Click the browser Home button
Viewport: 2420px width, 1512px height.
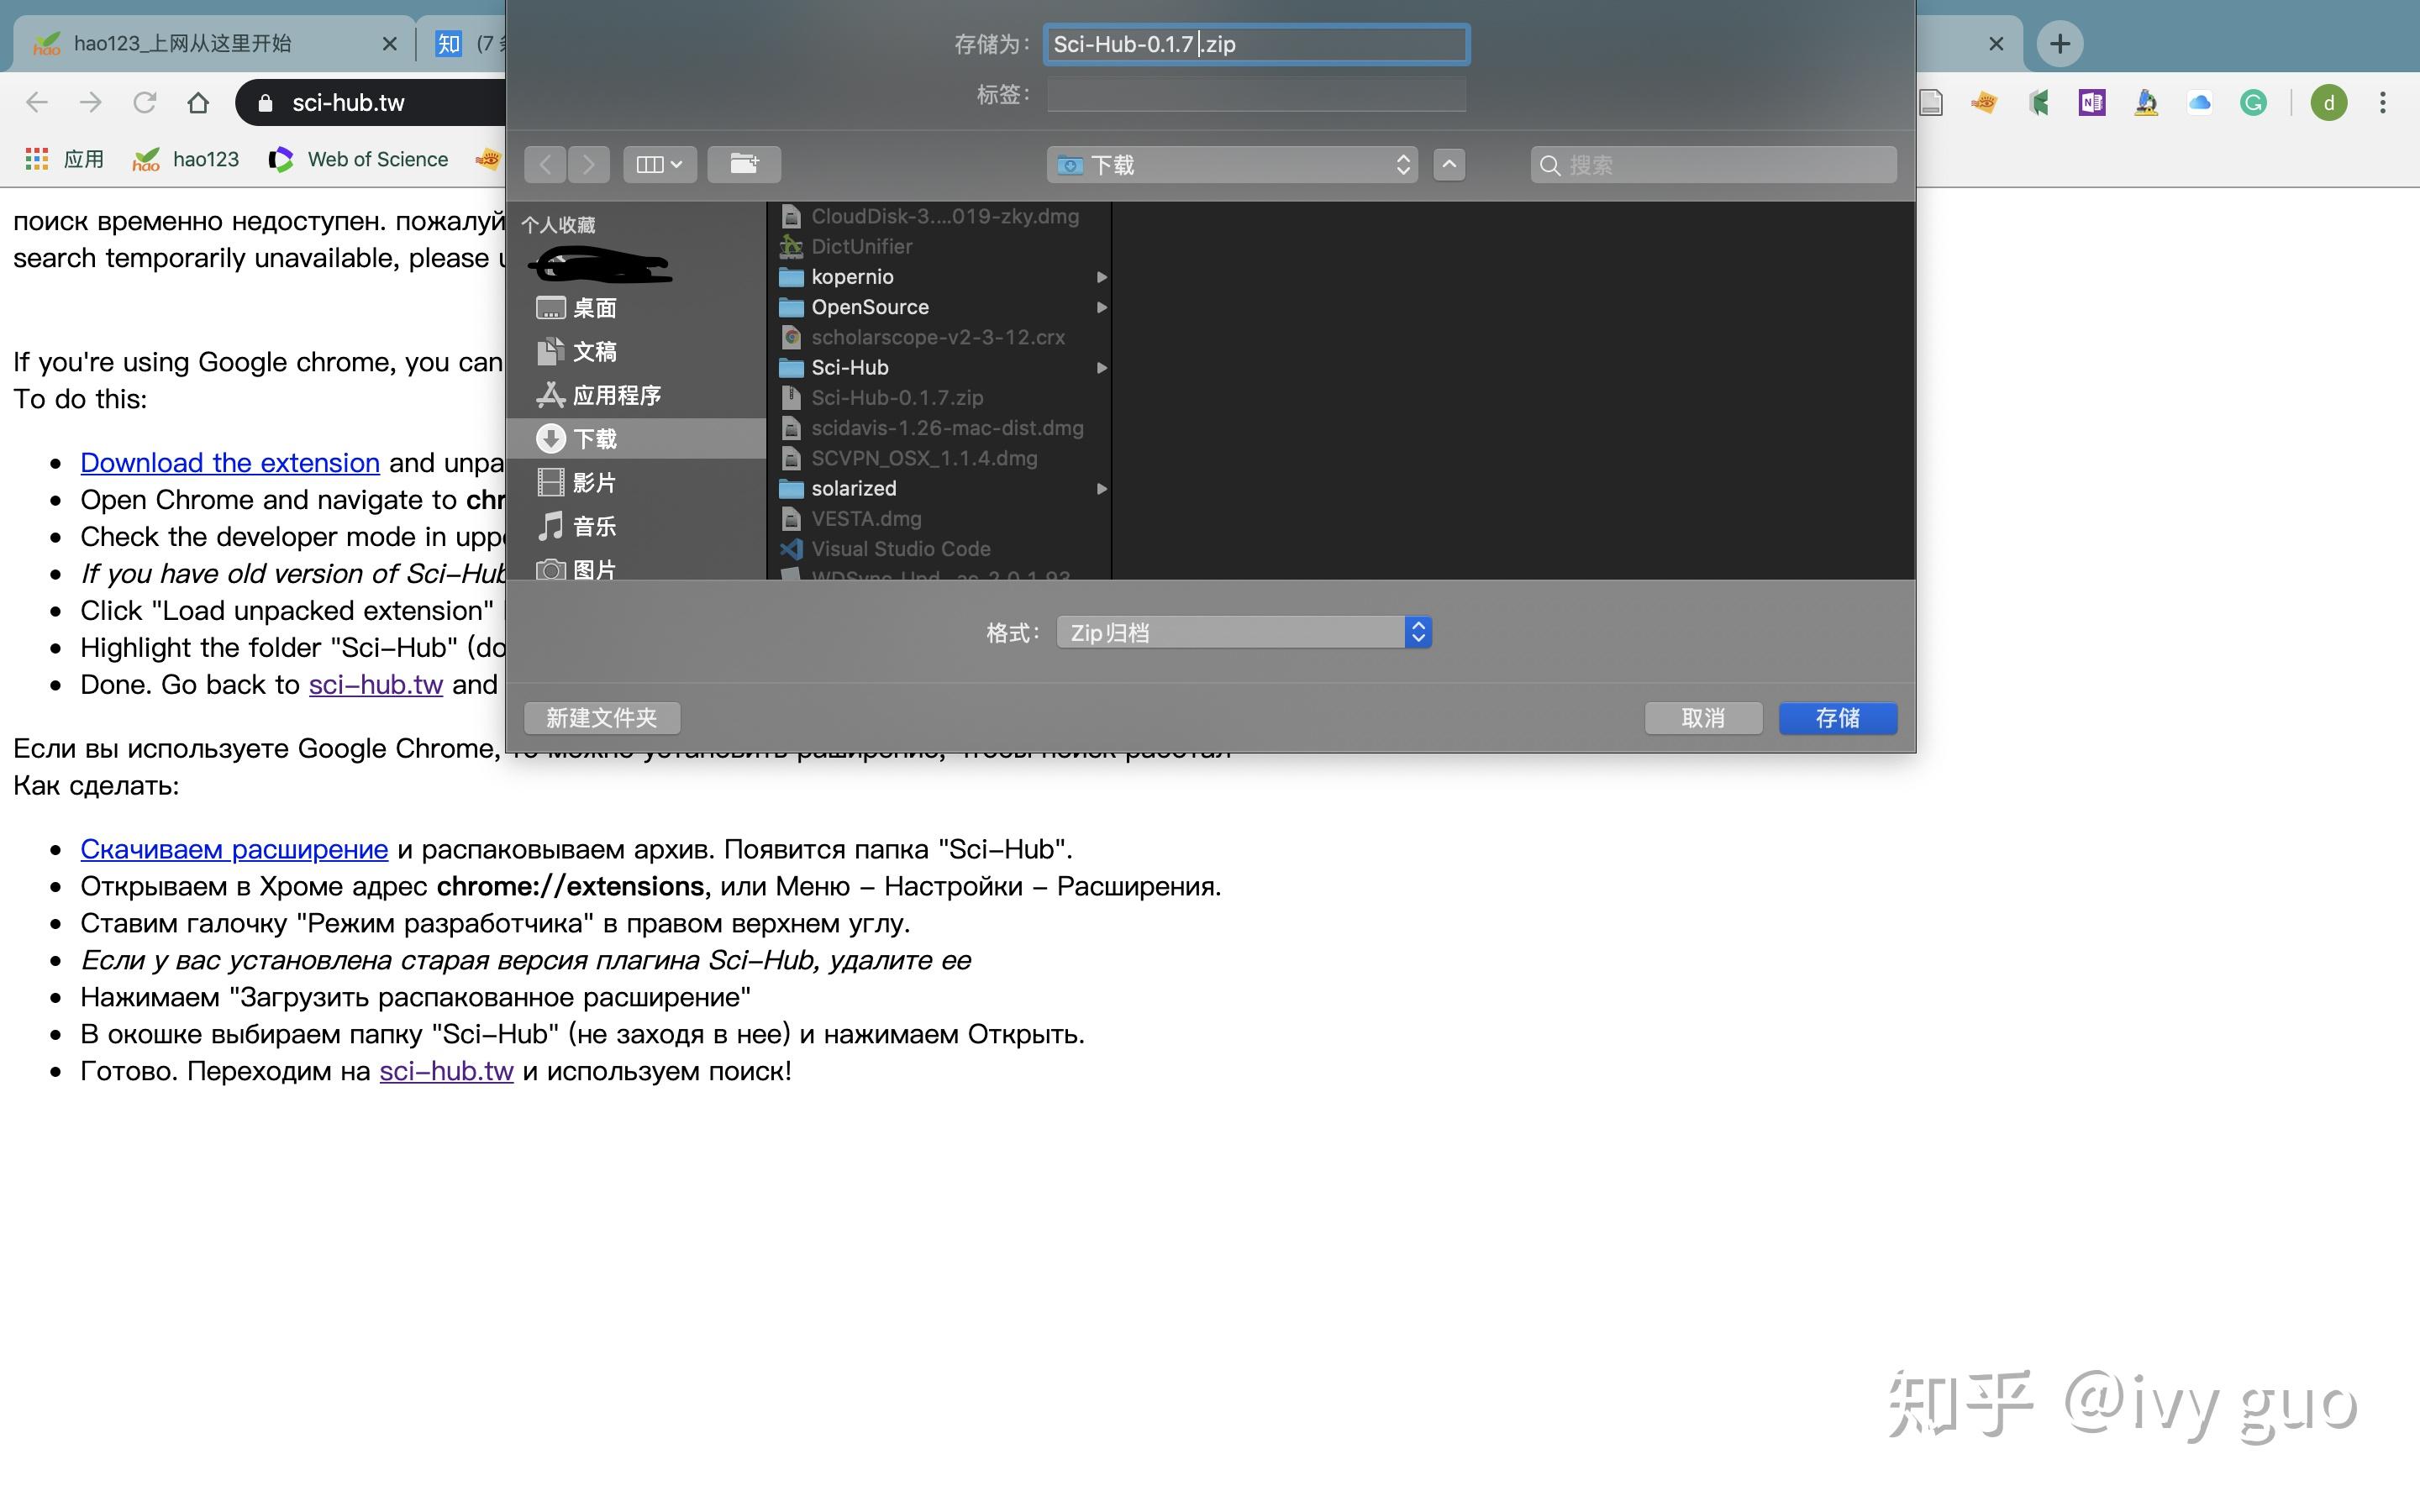pos(198,102)
